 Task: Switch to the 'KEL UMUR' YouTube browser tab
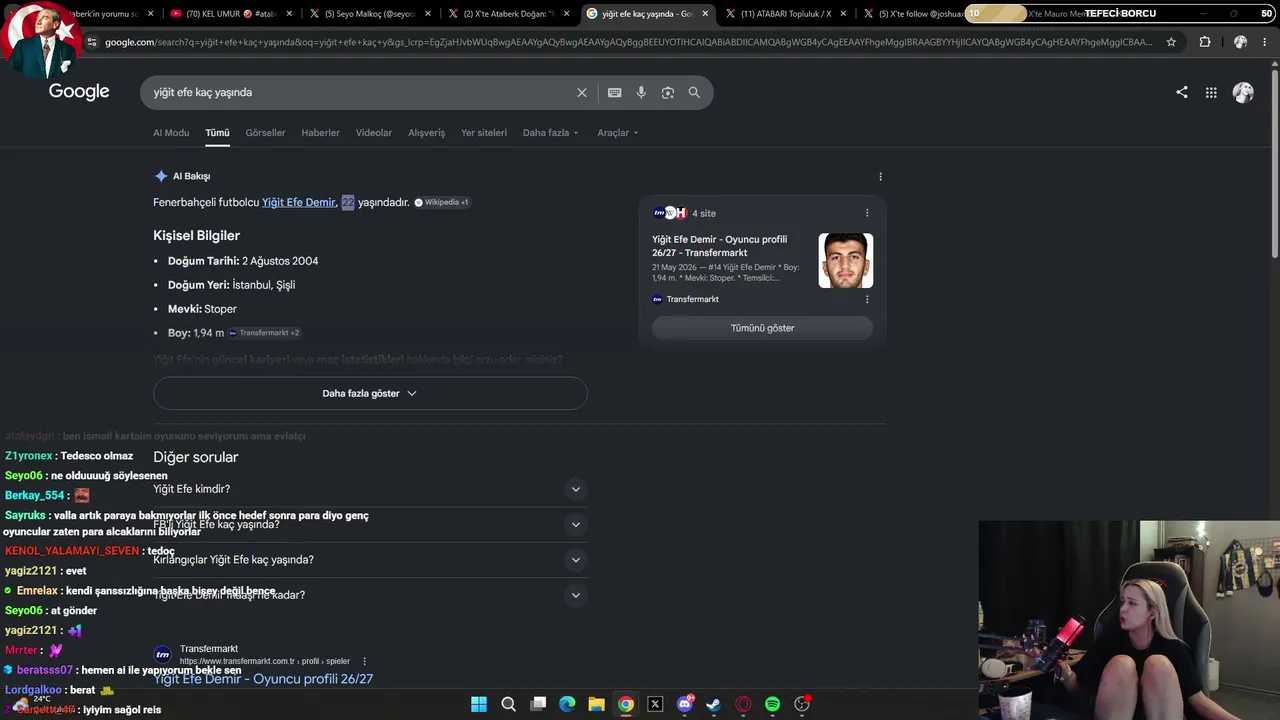coord(231,14)
